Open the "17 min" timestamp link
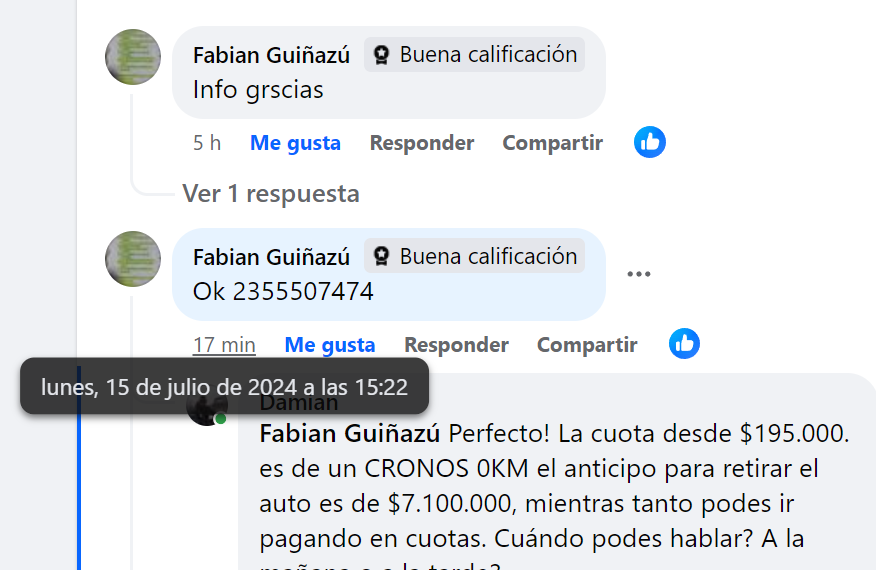Image resolution: width=876 pixels, height=570 pixels. [224, 345]
